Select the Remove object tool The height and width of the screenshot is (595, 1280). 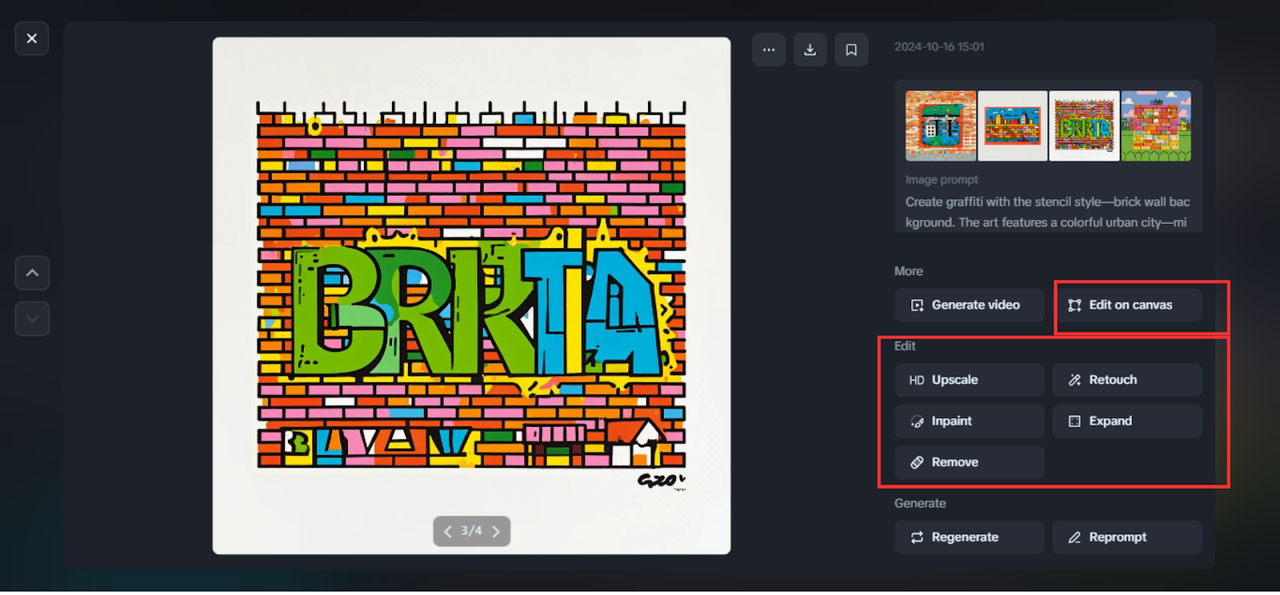tap(968, 461)
